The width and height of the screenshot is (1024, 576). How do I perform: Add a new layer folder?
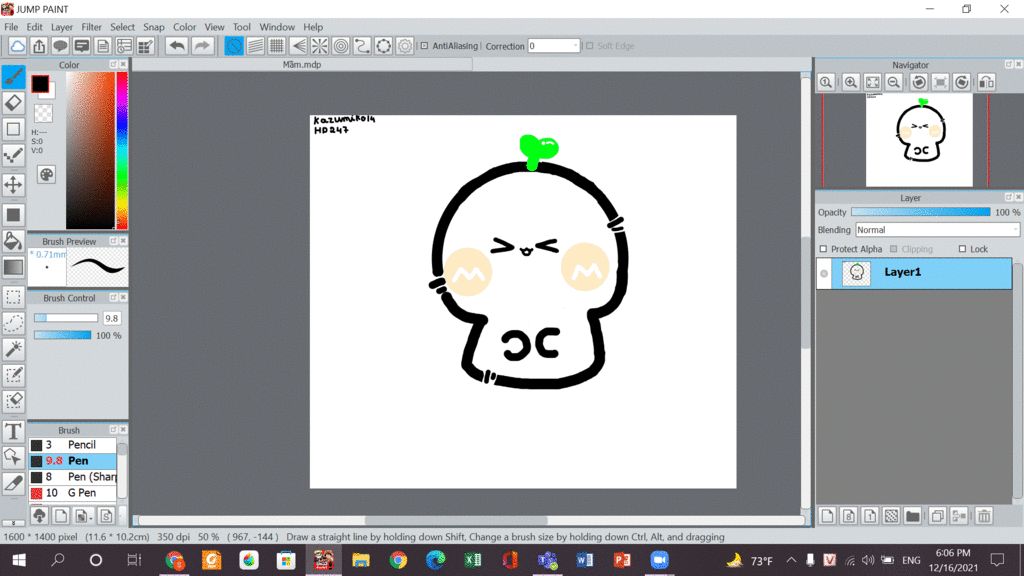[x=913, y=516]
